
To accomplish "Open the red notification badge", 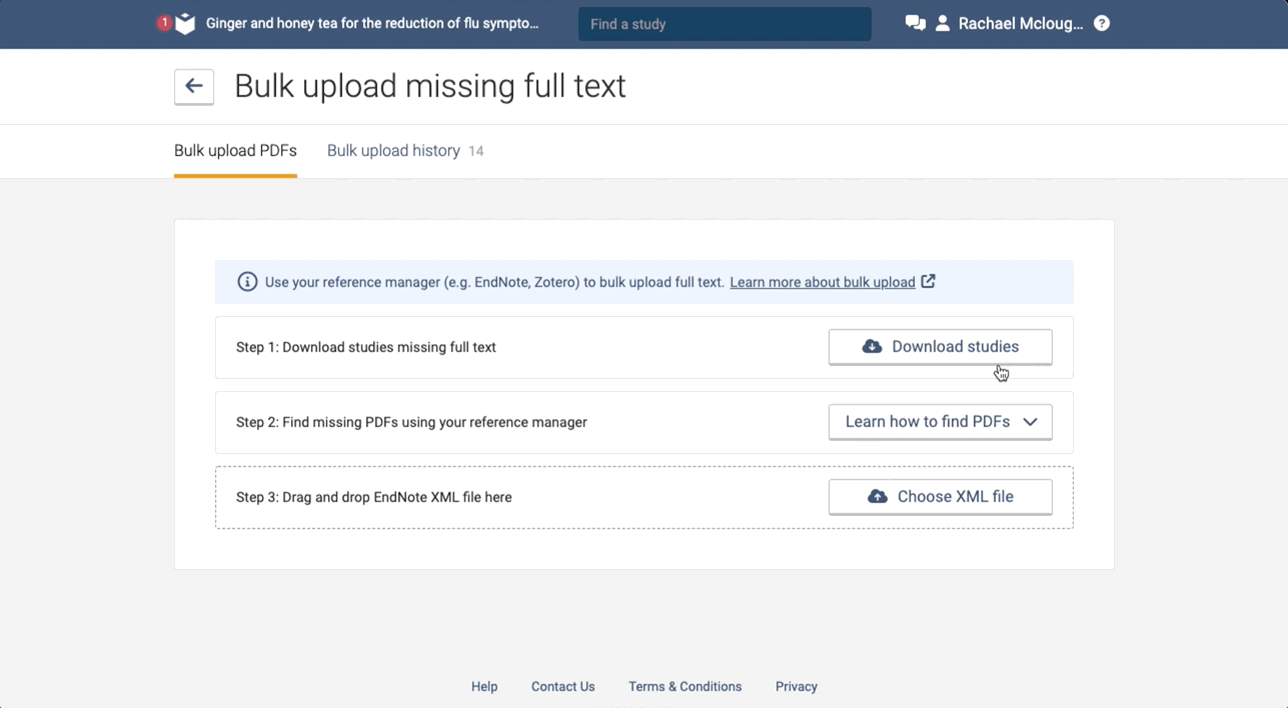I will tap(164, 22).
